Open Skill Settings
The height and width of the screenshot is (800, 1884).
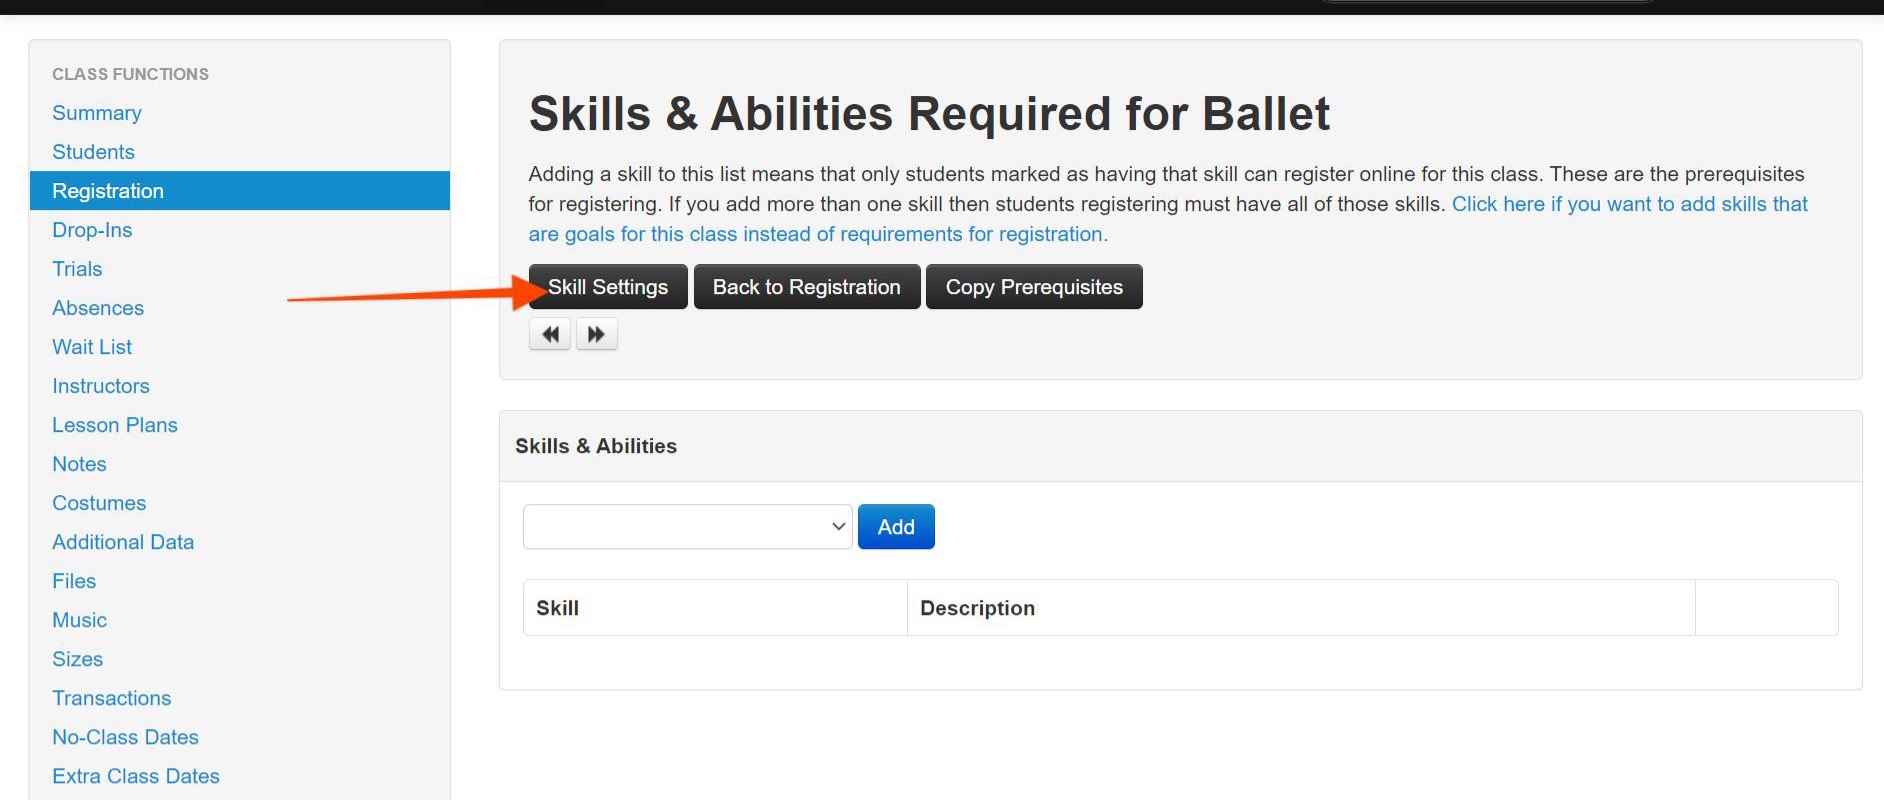coord(608,287)
